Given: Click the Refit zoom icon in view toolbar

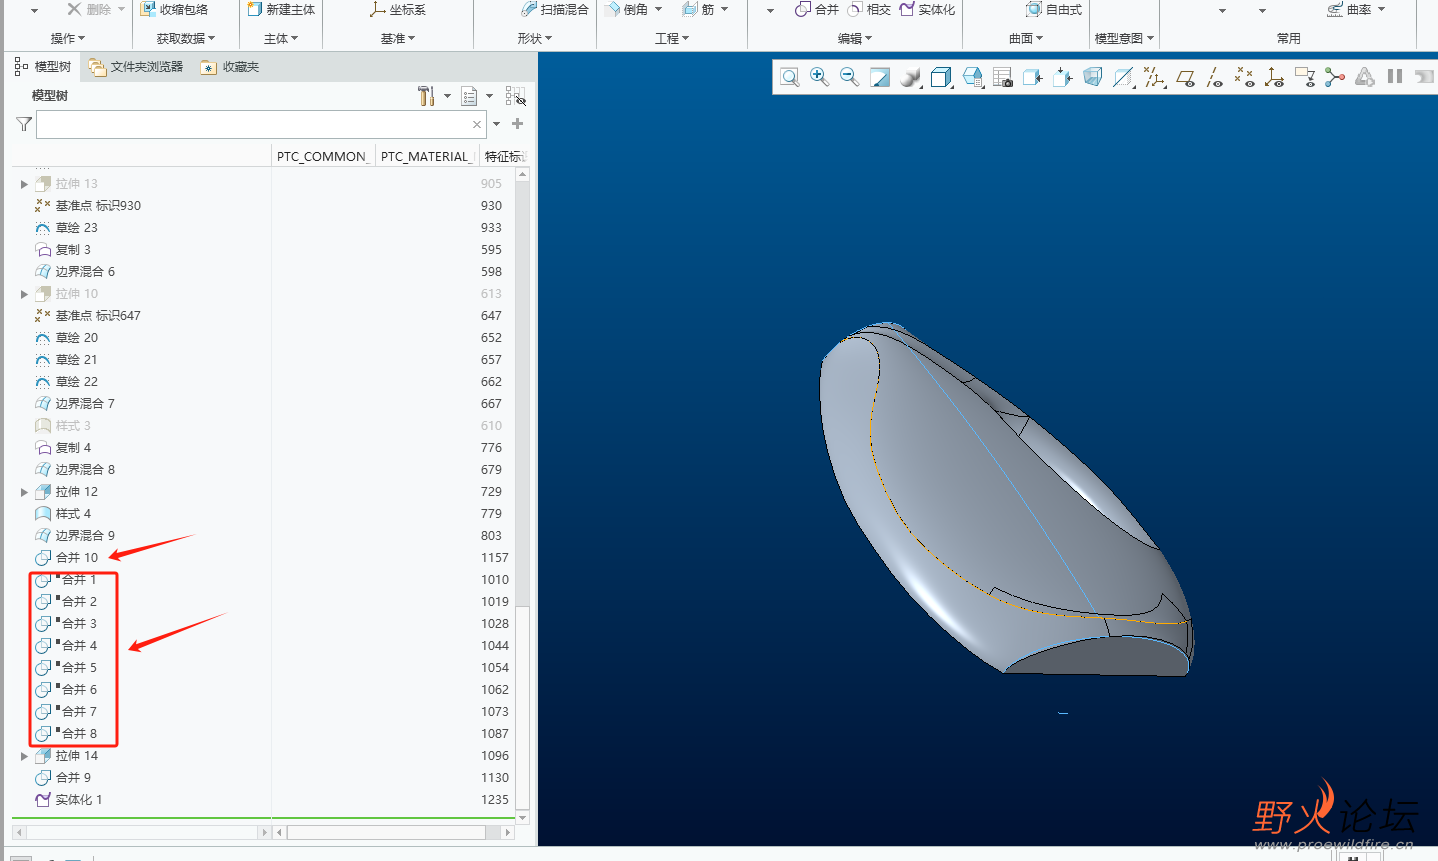Looking at the screenshot, I should pyautogui.click(x=790, y=77).
